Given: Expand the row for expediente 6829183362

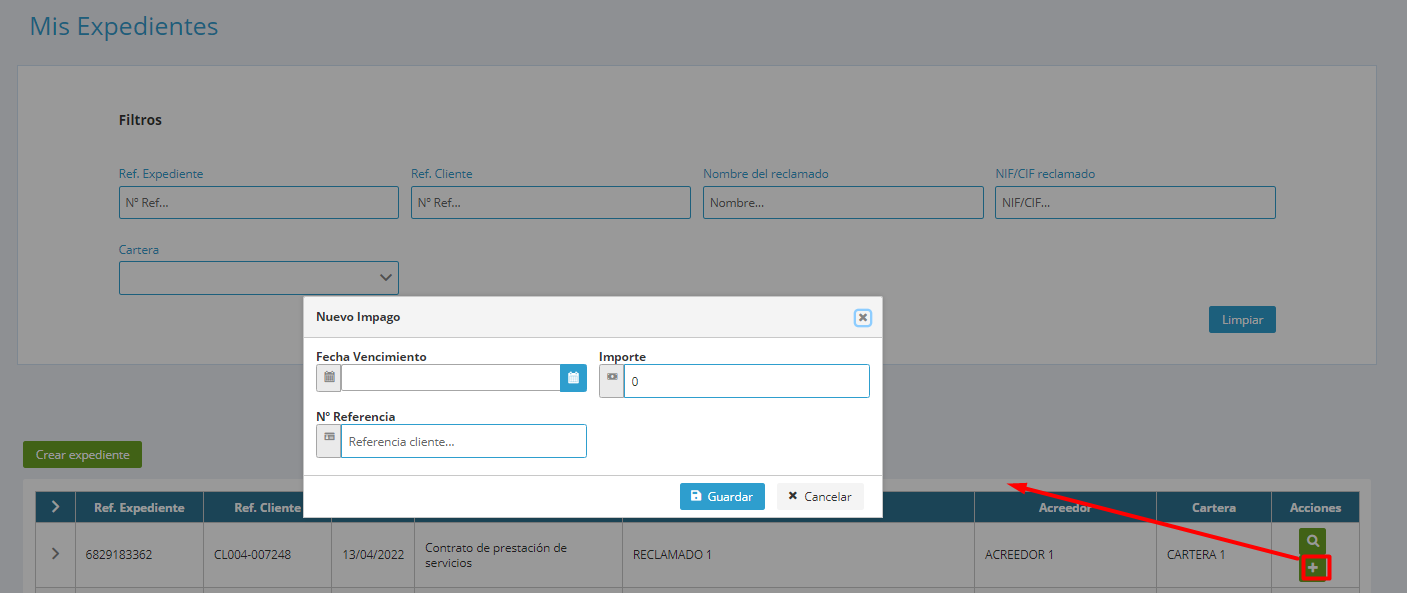Looking at the screenshot, I should click(55, 554).
